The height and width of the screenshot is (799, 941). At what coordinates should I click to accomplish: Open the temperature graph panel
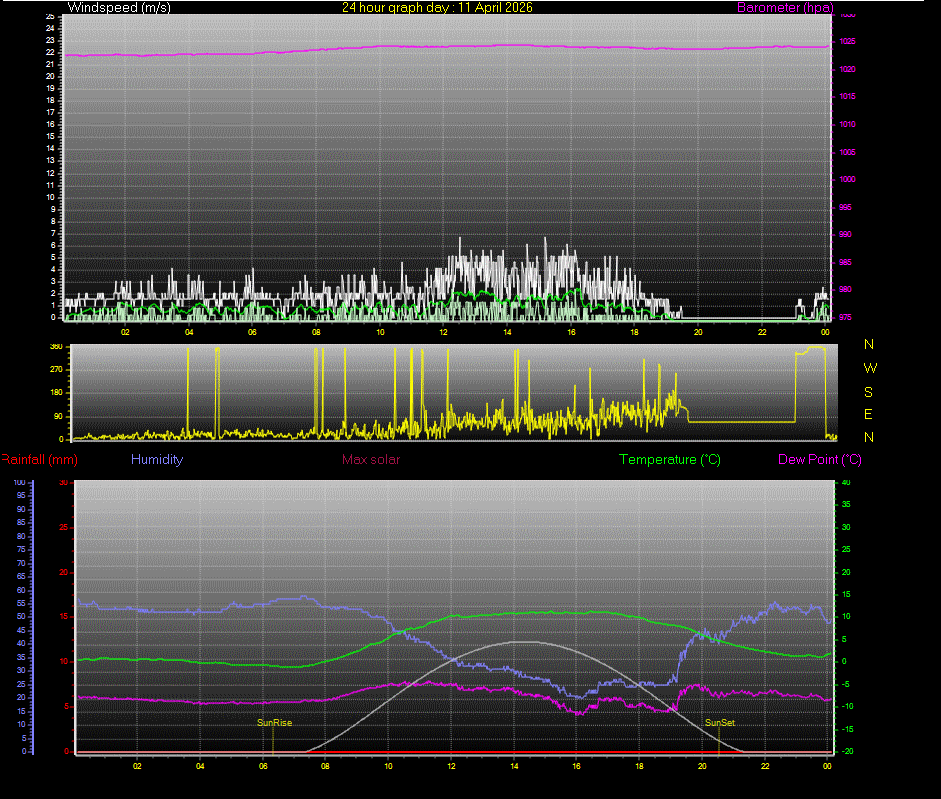coord(450,620)
